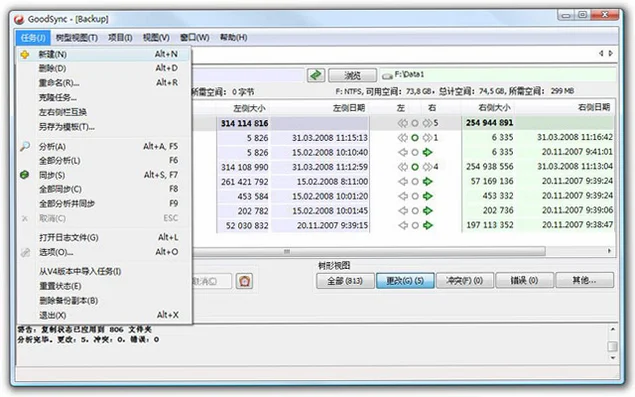The height and width of the screenshot is (397, 635).
Task: Click the right double arrow in the 31.03.2008 11:15:13 row
Action: pos(428,138)
